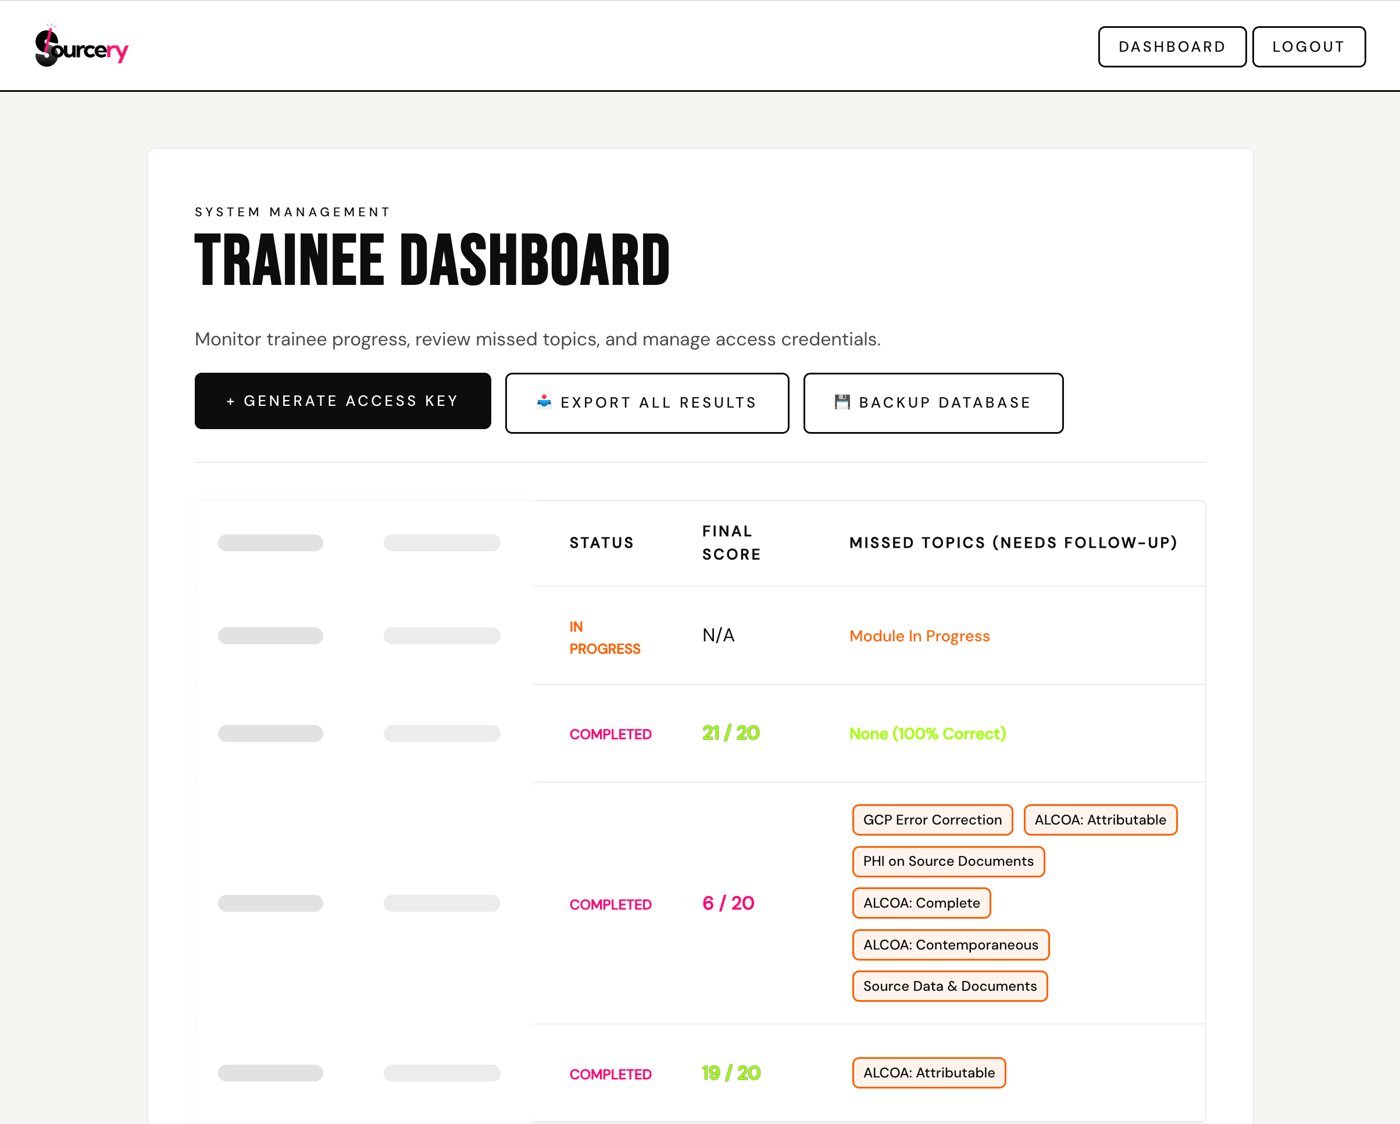Click Backup Database button

click(x=933, y=403)
